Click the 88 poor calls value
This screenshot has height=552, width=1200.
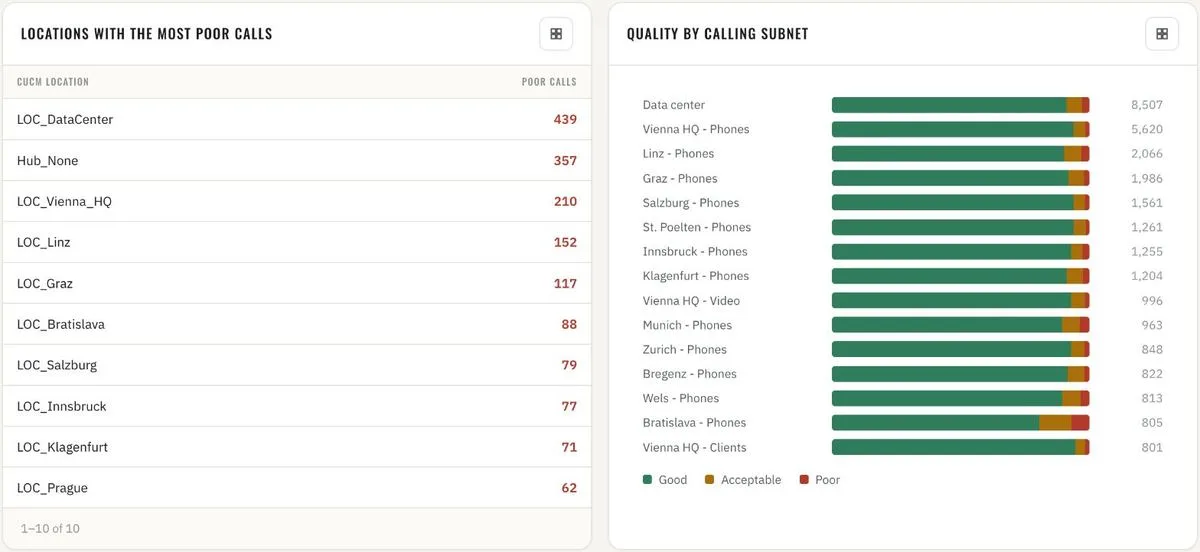pos(569,324)
